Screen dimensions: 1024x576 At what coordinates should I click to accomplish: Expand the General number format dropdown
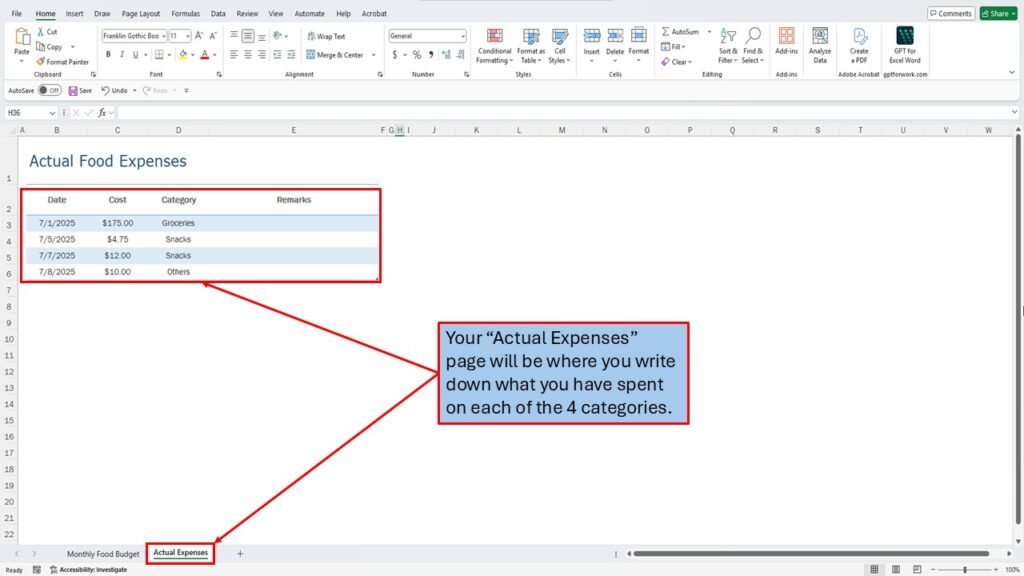tap(461, 36)
